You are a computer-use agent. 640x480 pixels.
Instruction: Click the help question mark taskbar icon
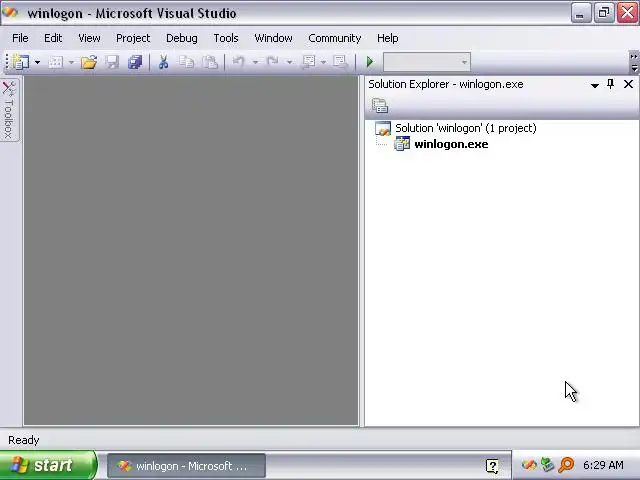pyautogui.click(x=492, y=466)
